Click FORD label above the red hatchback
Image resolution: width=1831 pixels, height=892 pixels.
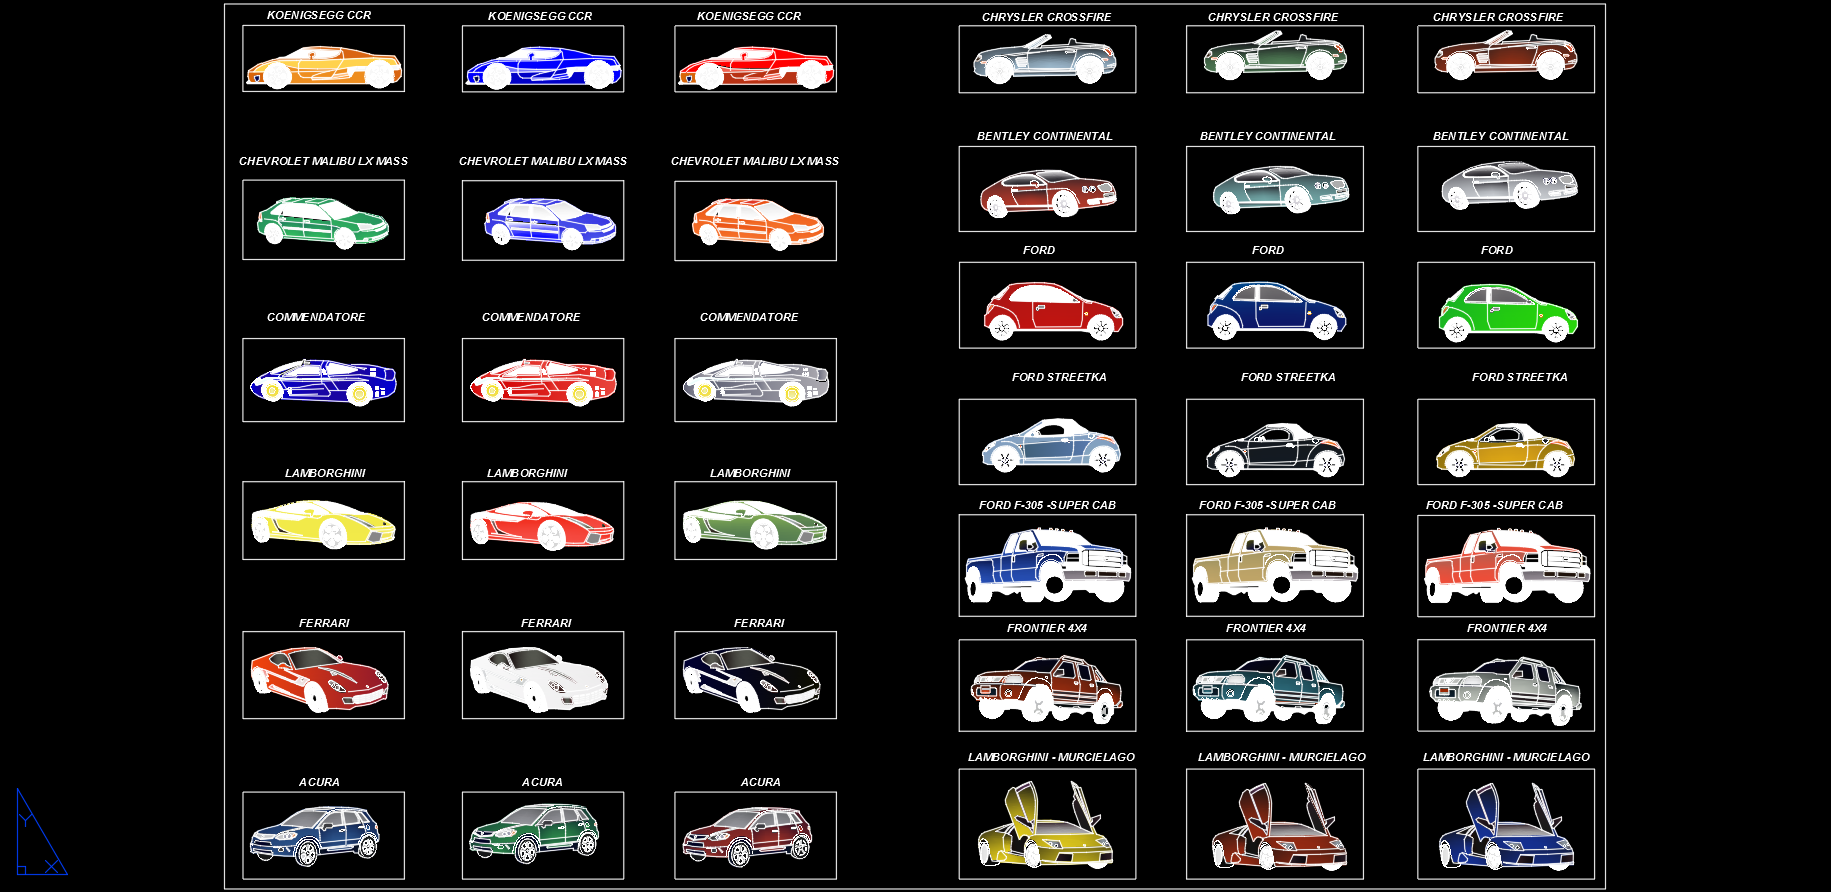(1039, 250)
